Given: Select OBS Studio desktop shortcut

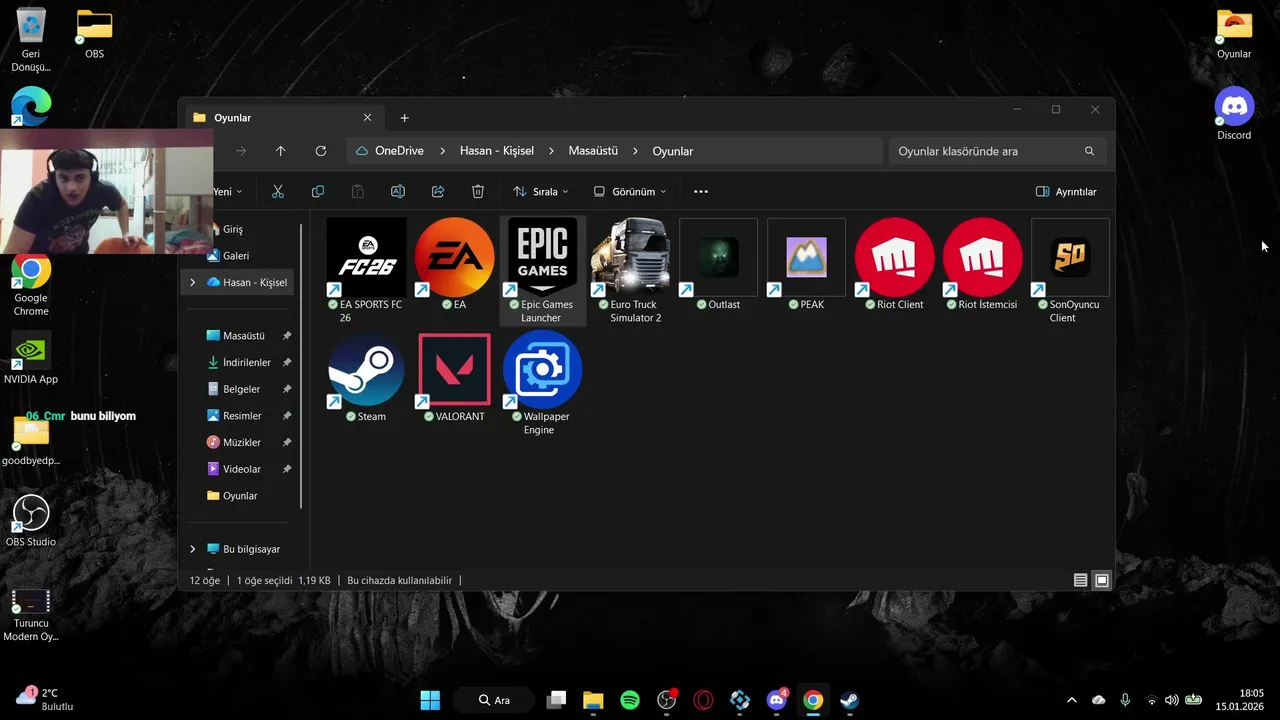Looking at the screenshot, I should coord(31,521).
